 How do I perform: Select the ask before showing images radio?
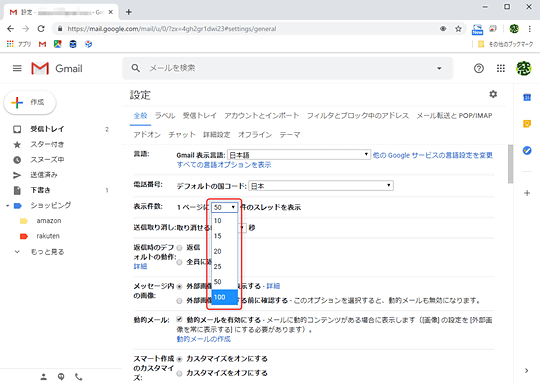tap(179, 301)
